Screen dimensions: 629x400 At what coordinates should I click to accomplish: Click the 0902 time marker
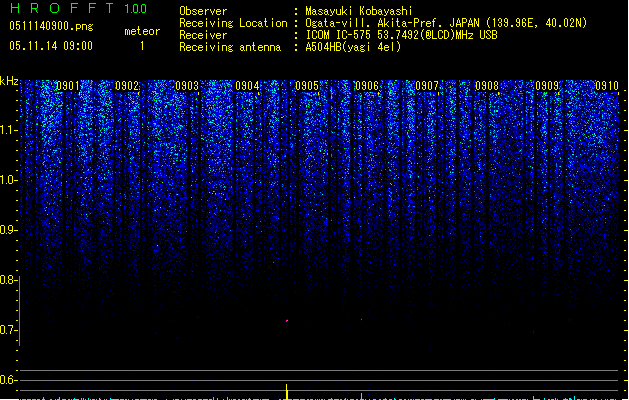click(x=127, y=86)
